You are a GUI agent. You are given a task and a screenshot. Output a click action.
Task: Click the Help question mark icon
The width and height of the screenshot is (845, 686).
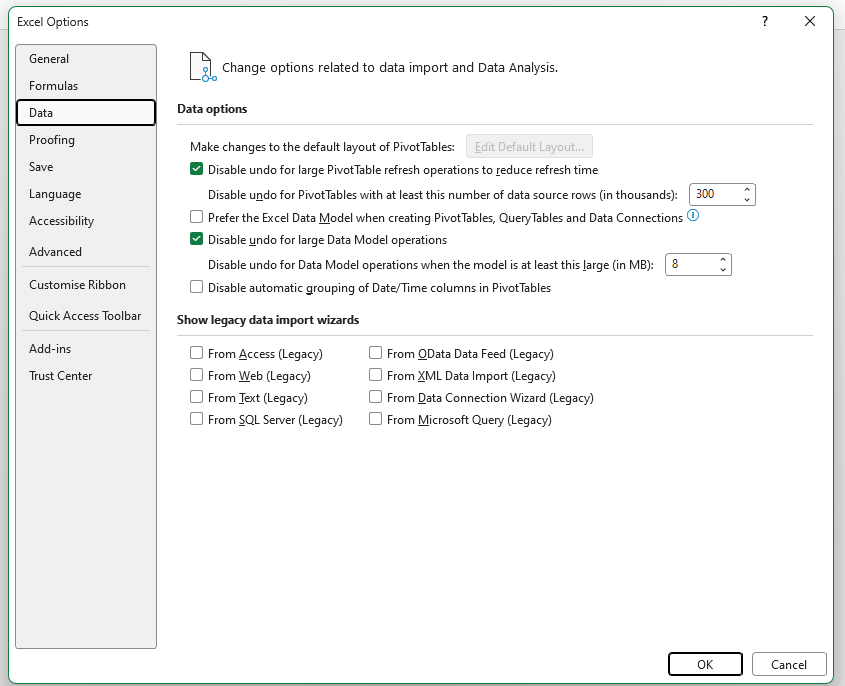coord(765,21)
